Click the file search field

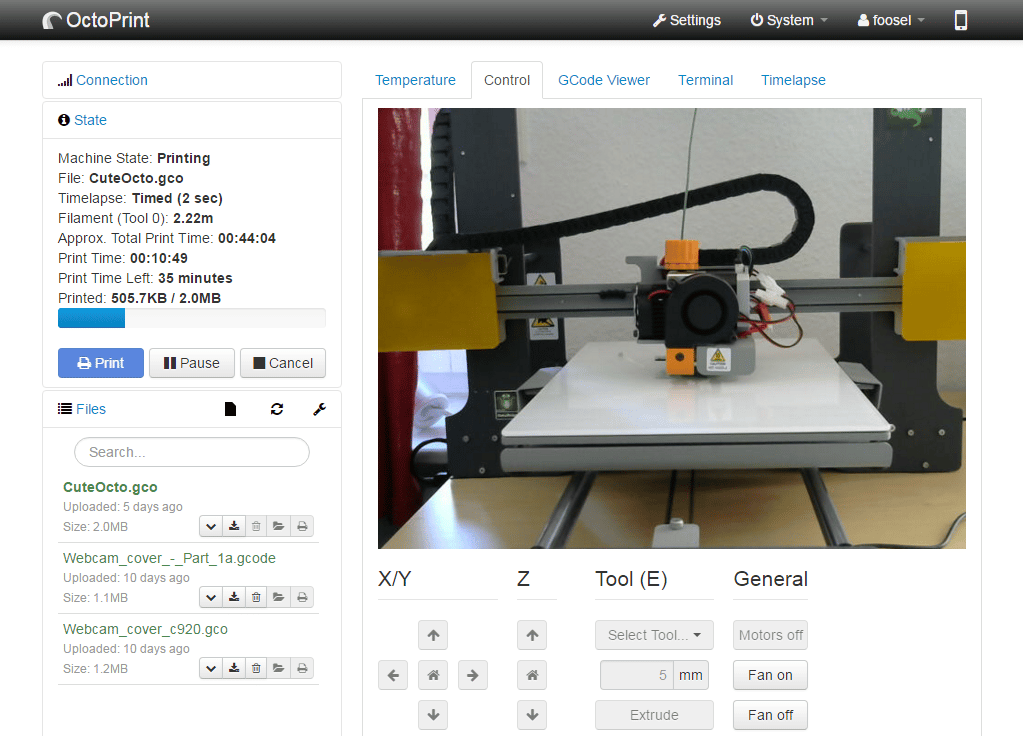192,452
